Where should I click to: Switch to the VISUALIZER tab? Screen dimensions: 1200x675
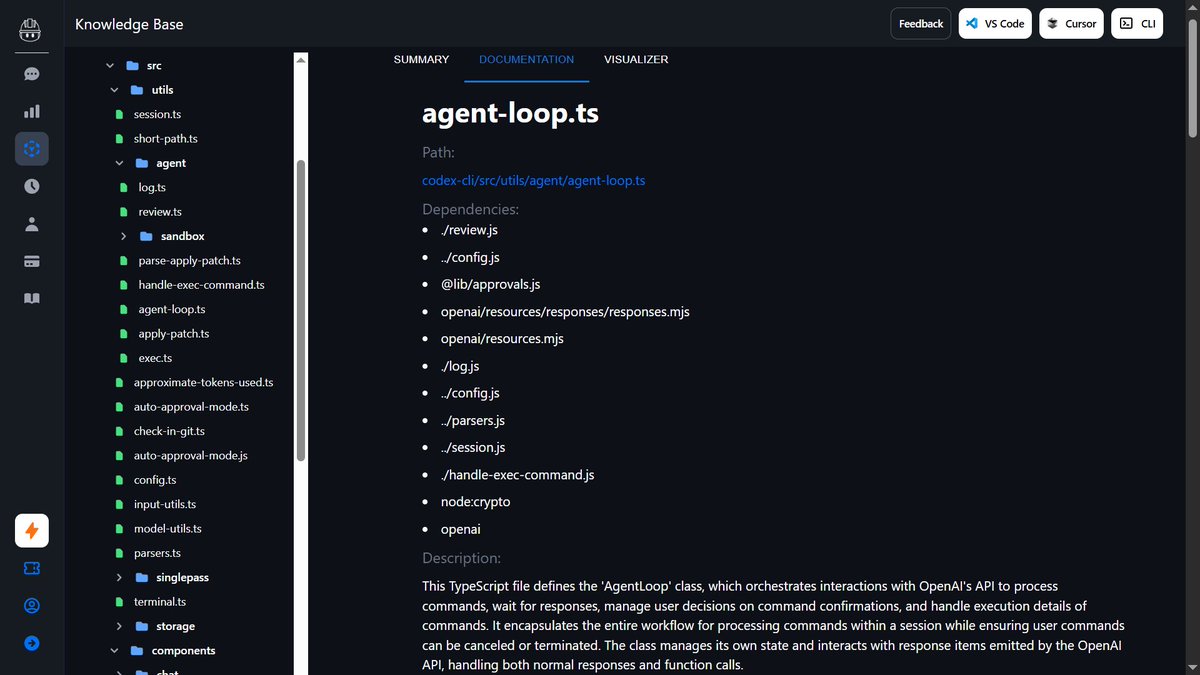[x=636, y=59]
